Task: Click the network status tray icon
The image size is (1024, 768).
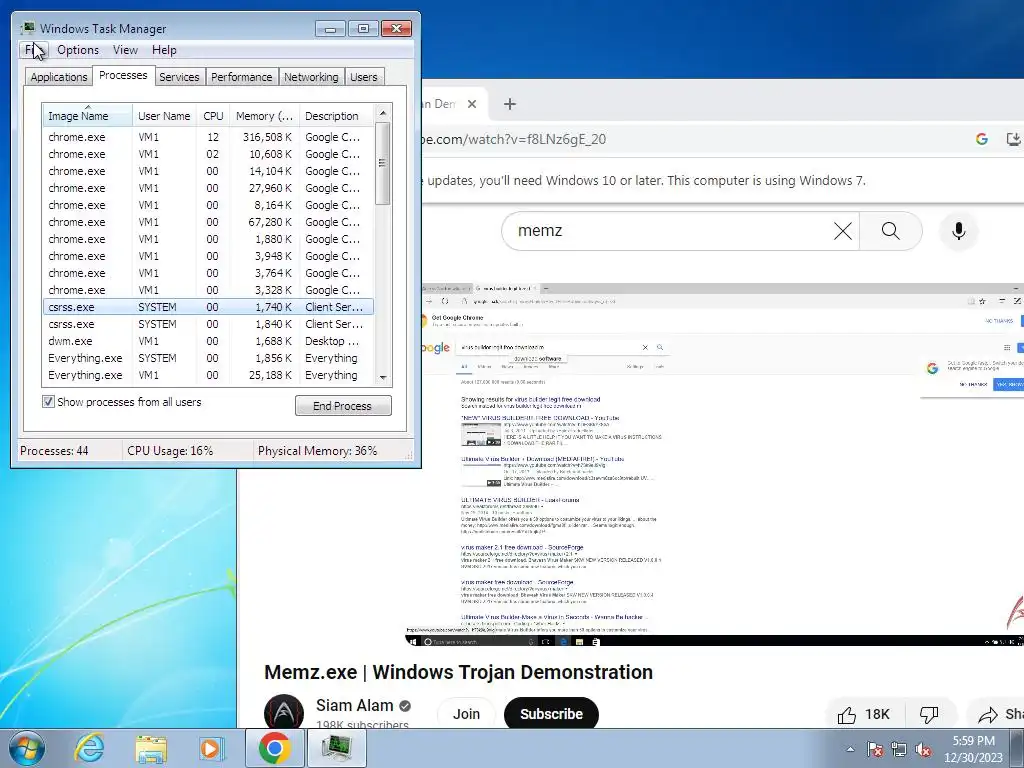Action: (899, 749)
